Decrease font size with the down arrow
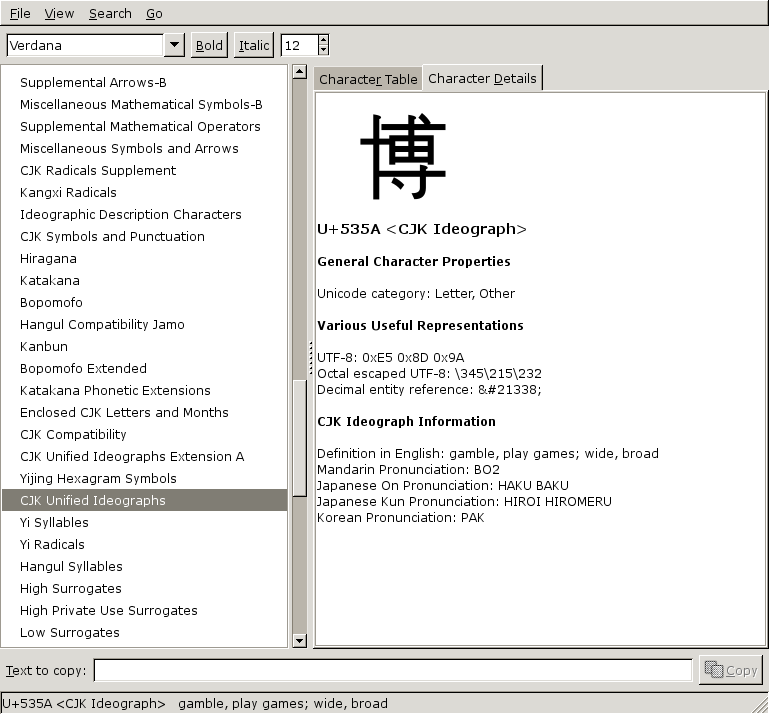 click(x=323, y=51)
